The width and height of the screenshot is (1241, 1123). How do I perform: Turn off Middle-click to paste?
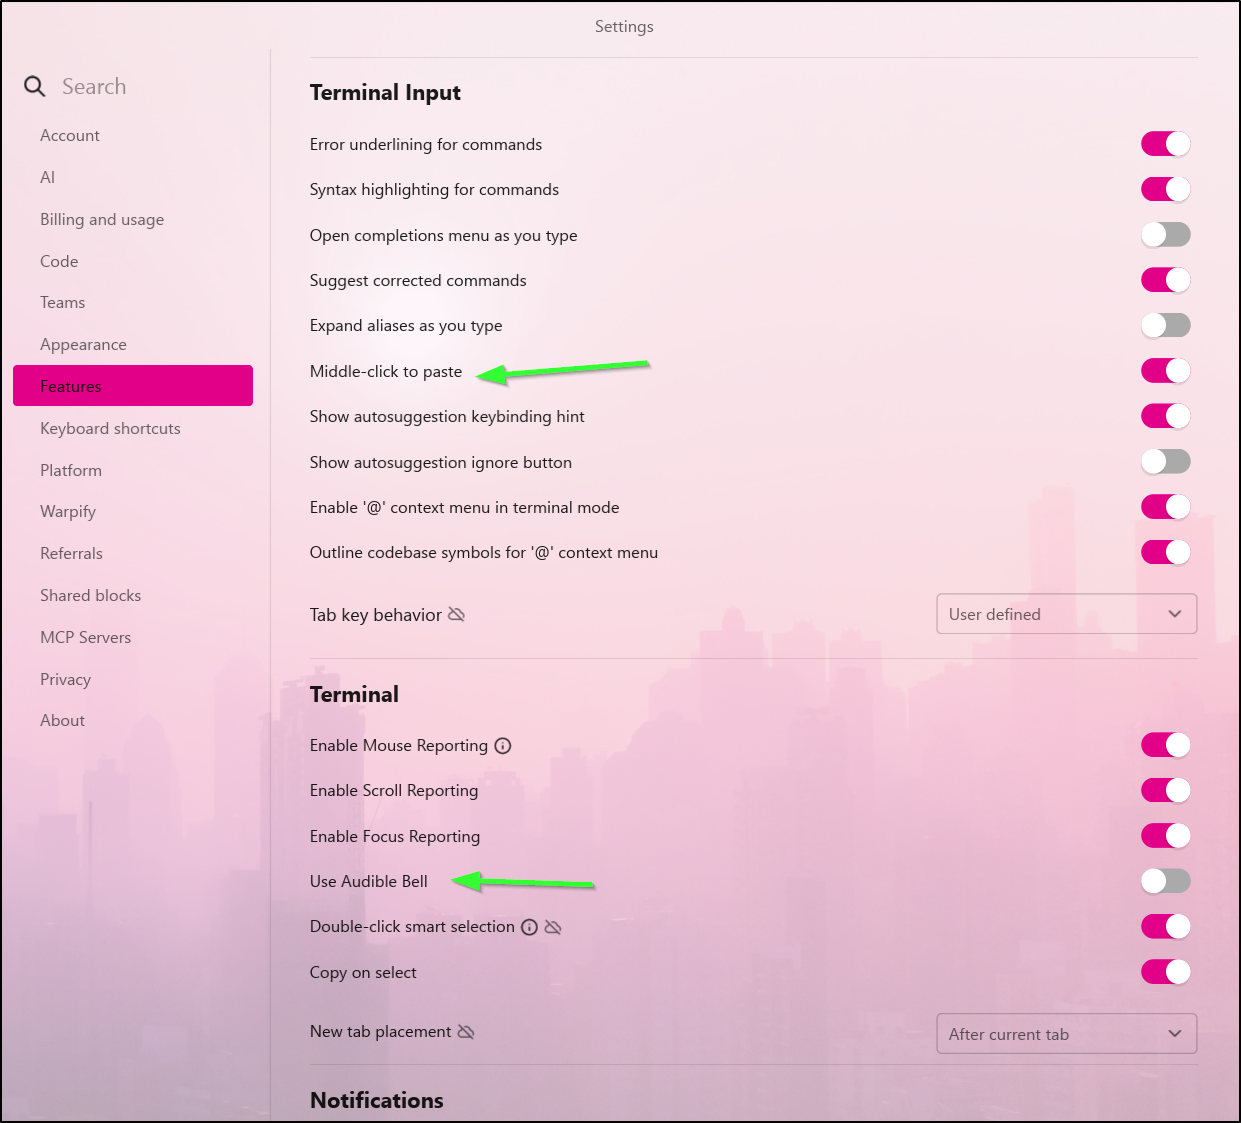[x=1165, y=370]
